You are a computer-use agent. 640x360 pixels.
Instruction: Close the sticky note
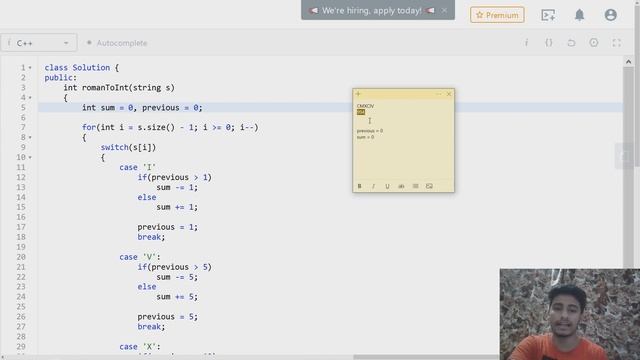click(449, 94)
